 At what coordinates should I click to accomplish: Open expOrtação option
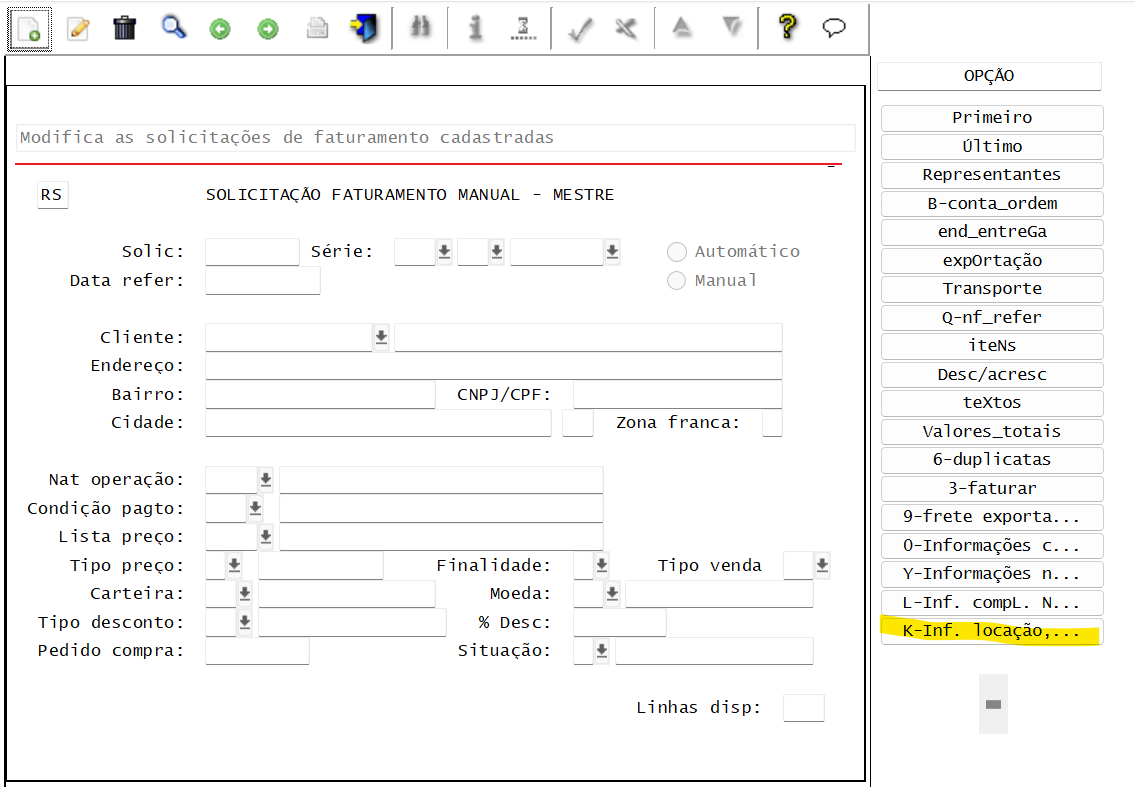[992, 261]
